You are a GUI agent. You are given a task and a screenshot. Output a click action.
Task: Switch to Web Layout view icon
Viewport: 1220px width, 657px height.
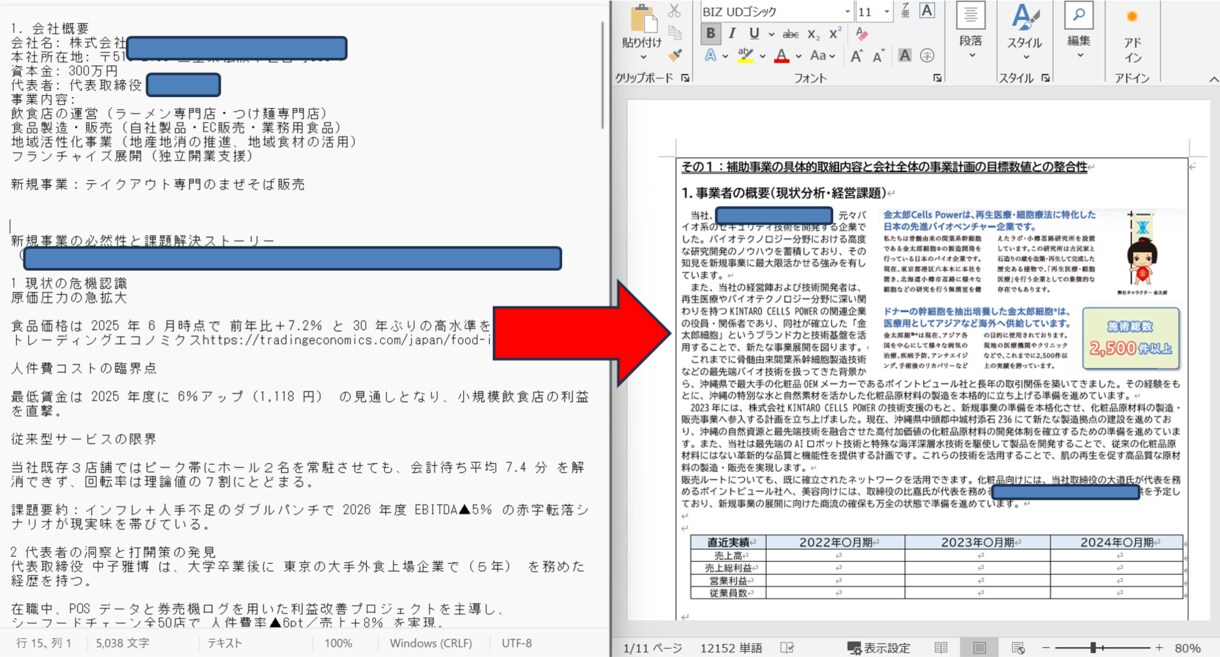[1018, 648]
